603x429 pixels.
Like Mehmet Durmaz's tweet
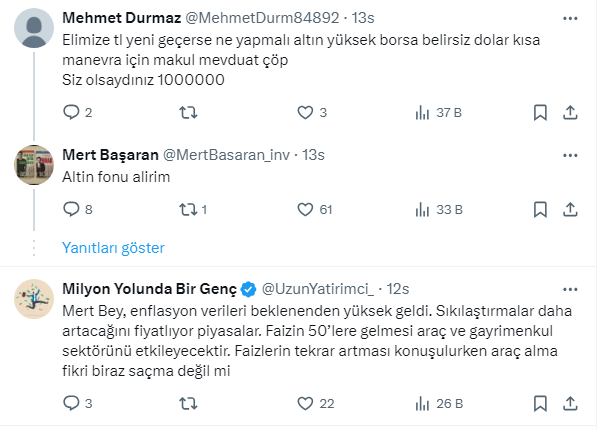pos(306,113)
